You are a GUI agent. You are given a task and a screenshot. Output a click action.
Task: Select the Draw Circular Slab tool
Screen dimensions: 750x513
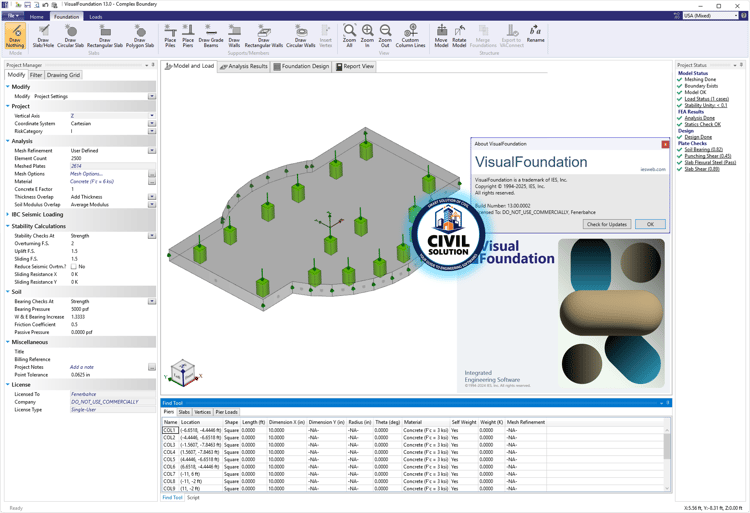pyautogui.click(x=70, y=36)
